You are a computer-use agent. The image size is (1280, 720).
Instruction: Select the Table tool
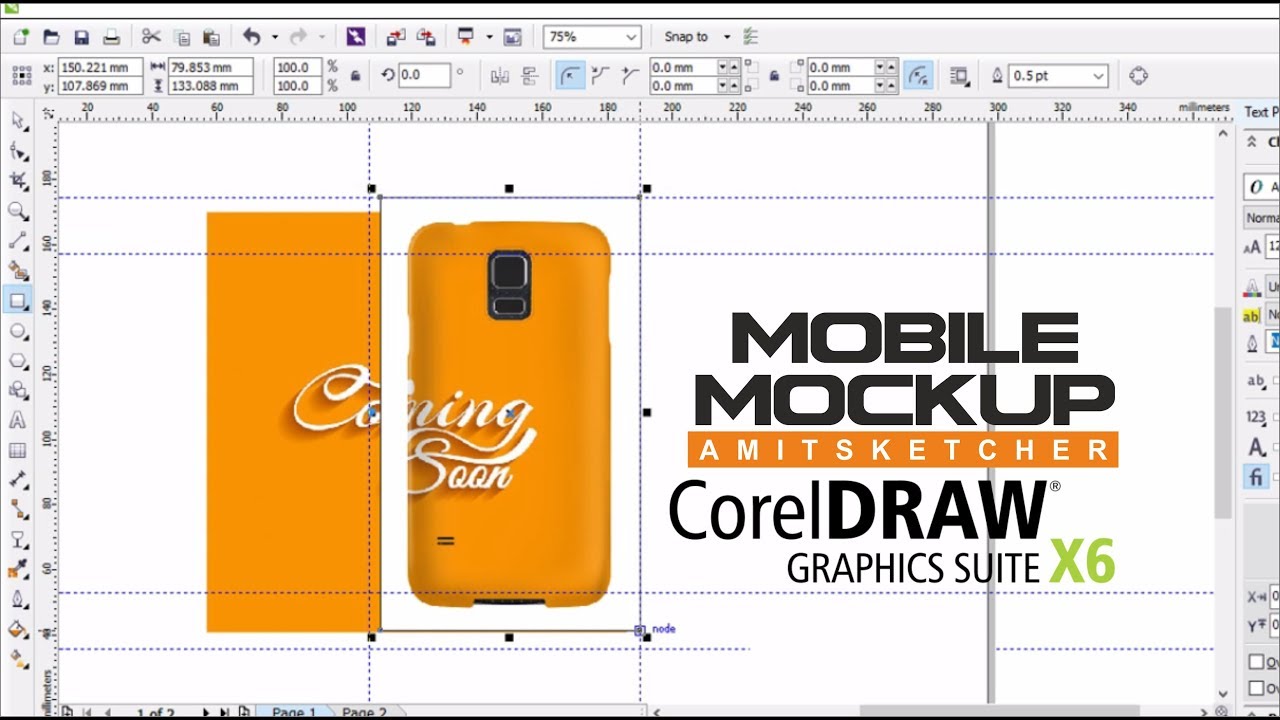(18, 450)
